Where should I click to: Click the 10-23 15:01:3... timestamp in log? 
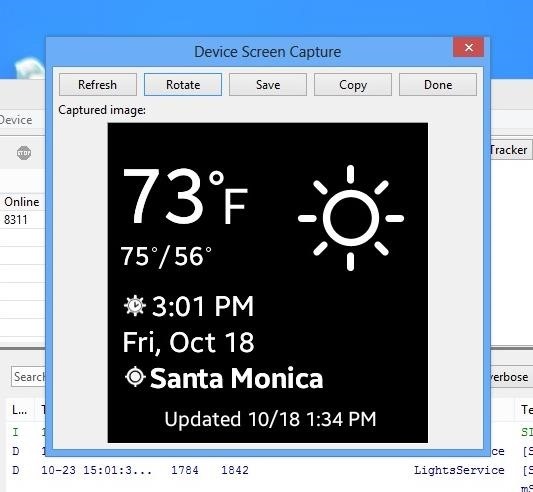pyautogui.click(x=97, y=470)
